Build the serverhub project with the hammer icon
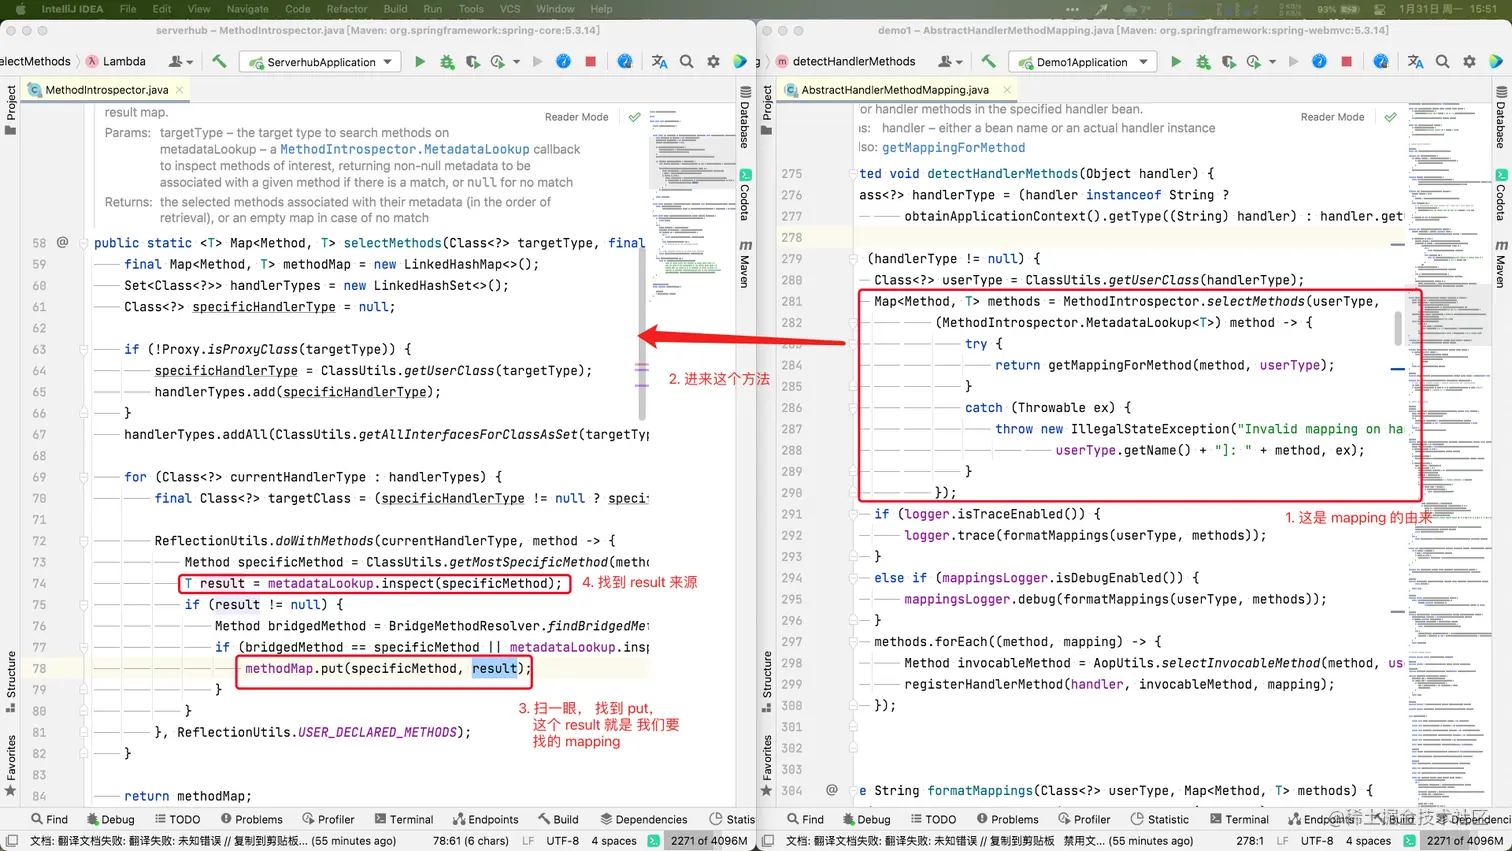Viewport: 1512px width, 851px height. pos(219,62)
